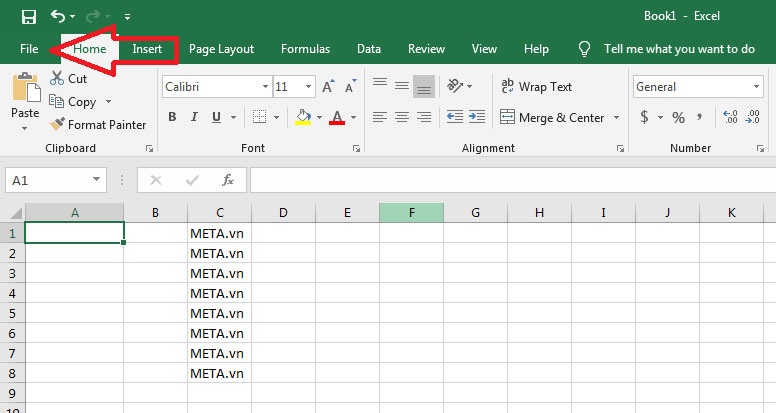This screenshot has height=413, width=776.
Task: Open Alignment dialog launcher
Action: [x=620, y=148]
